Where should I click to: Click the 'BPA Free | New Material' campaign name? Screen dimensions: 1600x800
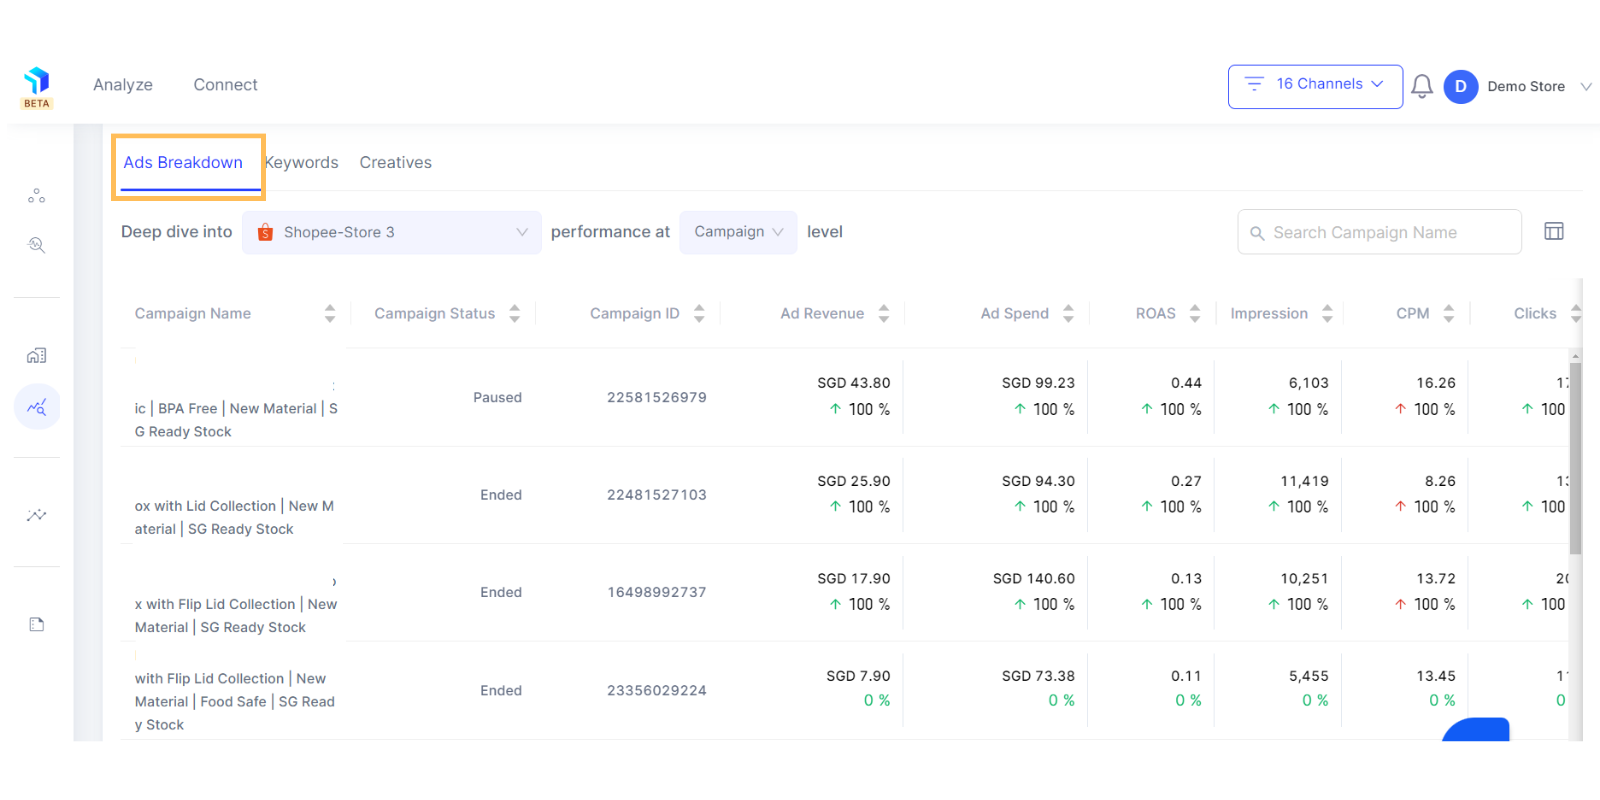pyautogui.click(x=236, y=420)
